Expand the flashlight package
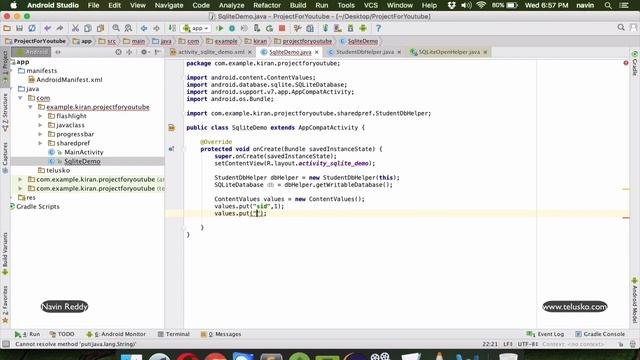The height and width of the screenshot is (360, 640). pos(40,116)
